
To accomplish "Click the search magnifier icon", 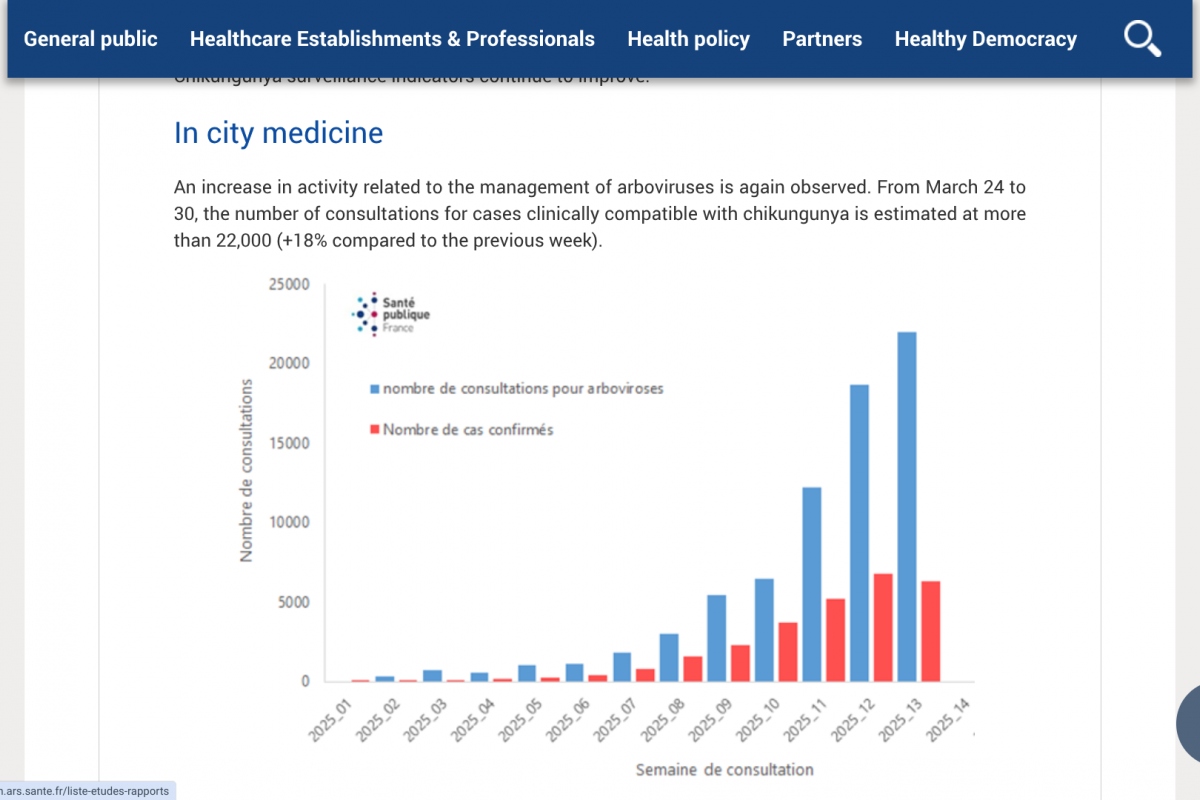I will pyautogui.click(x=1142, y=39).
